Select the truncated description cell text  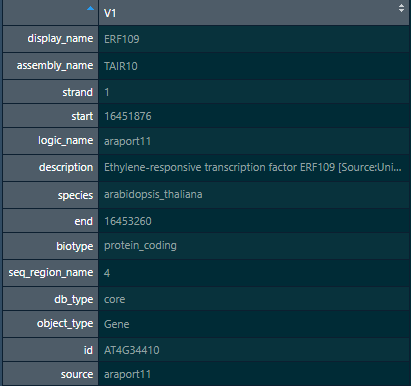[x=253, y=167]
